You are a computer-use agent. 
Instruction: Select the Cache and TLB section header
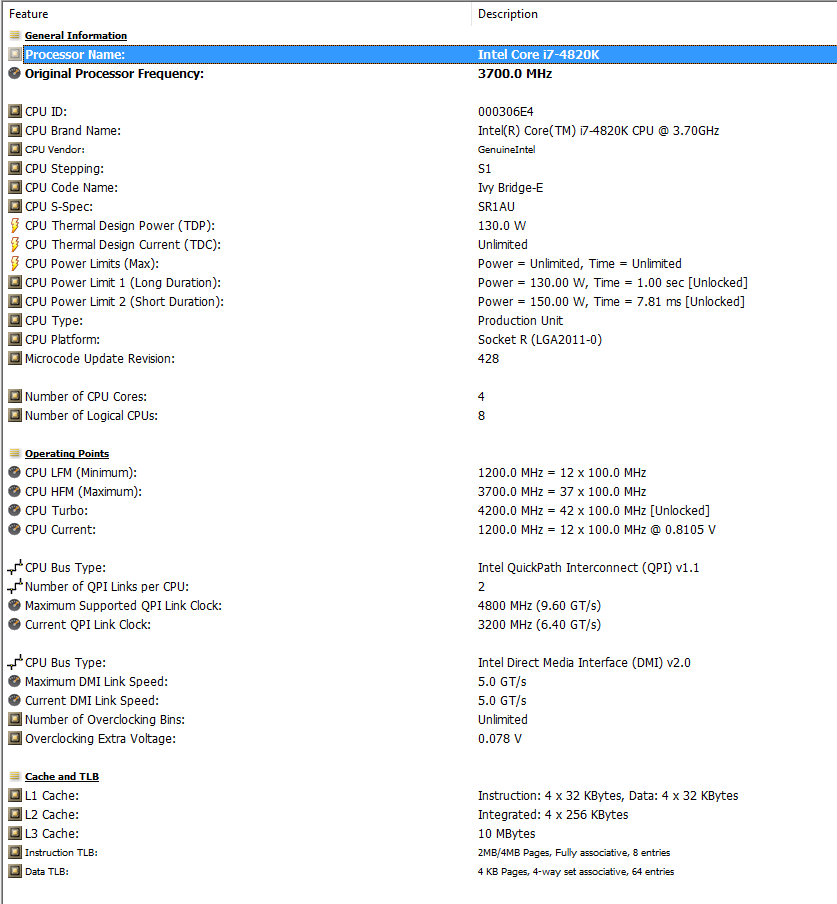pyautogui.click(x=62, y=777)
